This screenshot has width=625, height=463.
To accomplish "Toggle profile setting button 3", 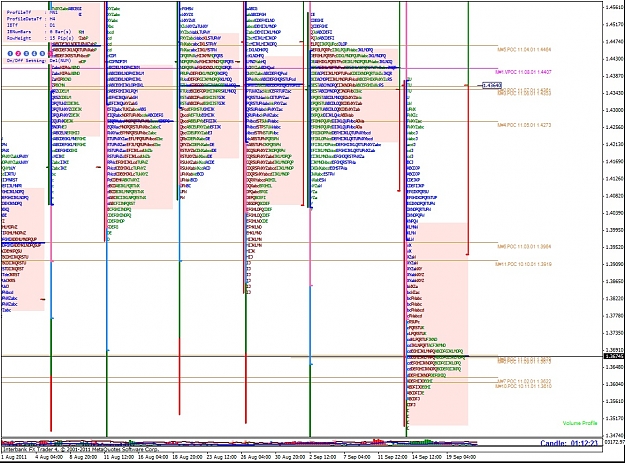I will pos(26,53).
